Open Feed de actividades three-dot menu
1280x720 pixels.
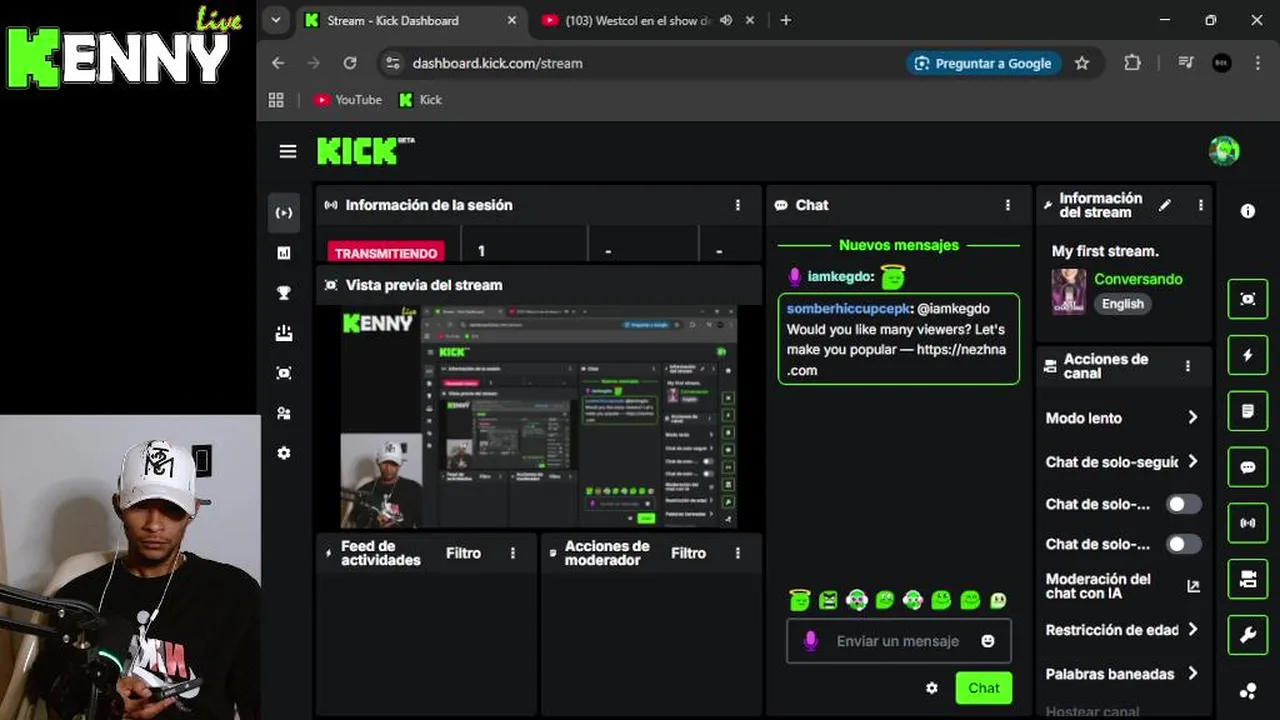coord(513,553)
